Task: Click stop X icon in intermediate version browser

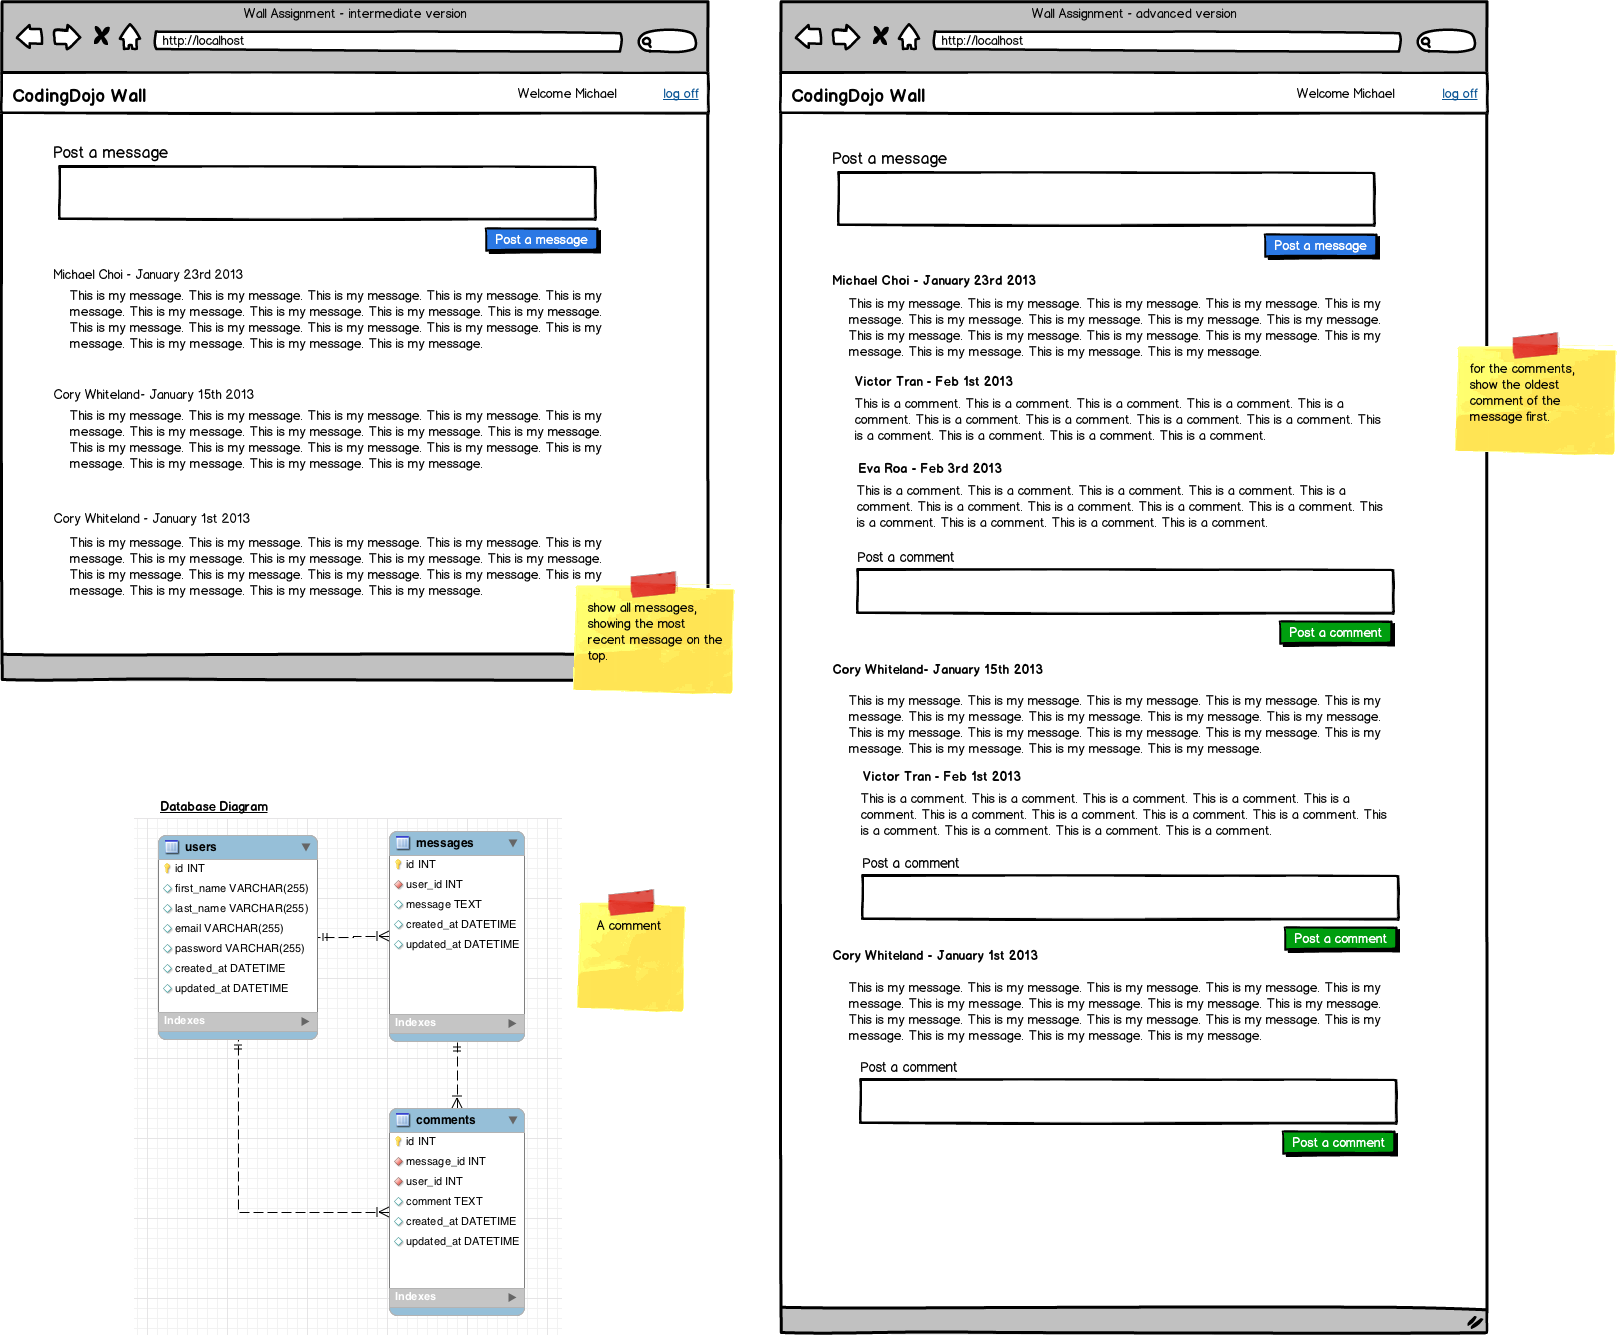Action: 101,36
